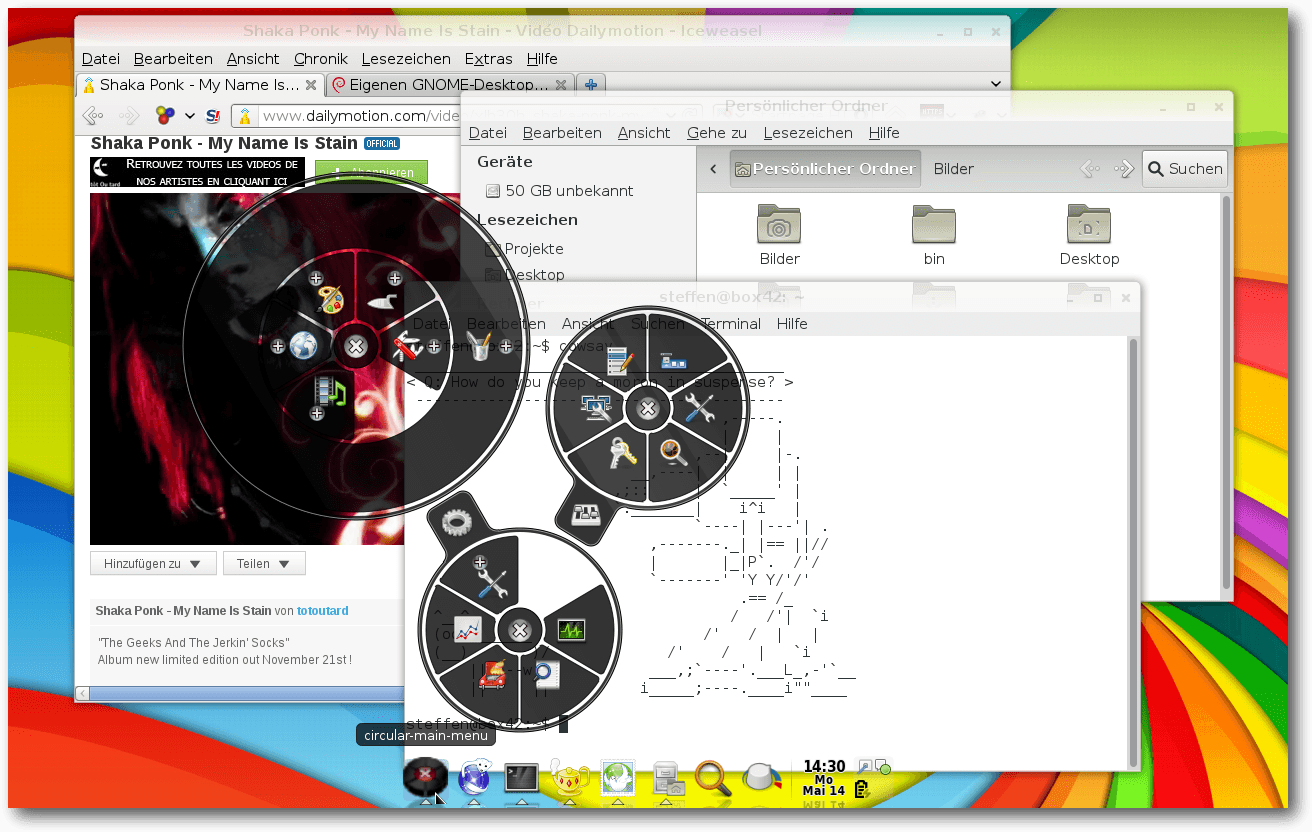This screenshot has height=832, width=1312.
Task: Expand the Hinzufügen zu dropdown
Action: pos(153,564)
